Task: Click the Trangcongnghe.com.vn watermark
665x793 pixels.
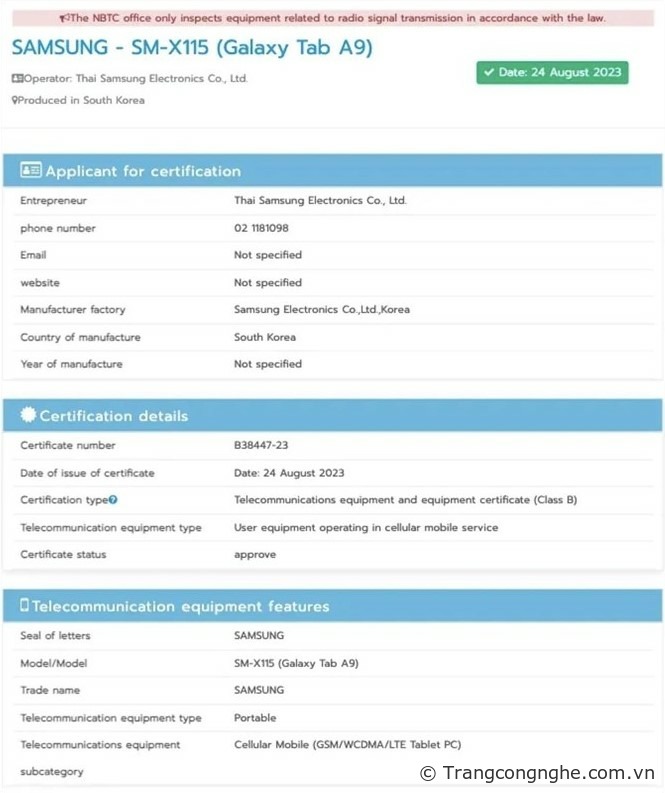Action: [x=537, y=772]
